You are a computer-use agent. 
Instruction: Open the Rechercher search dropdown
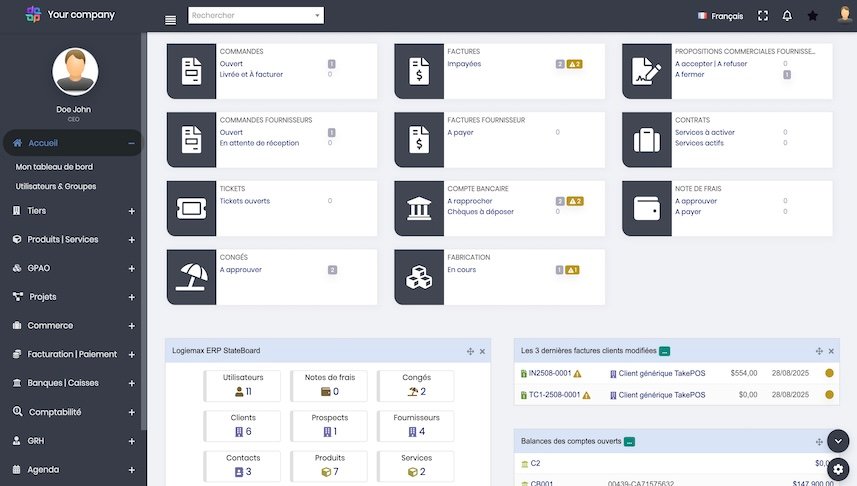256,16
